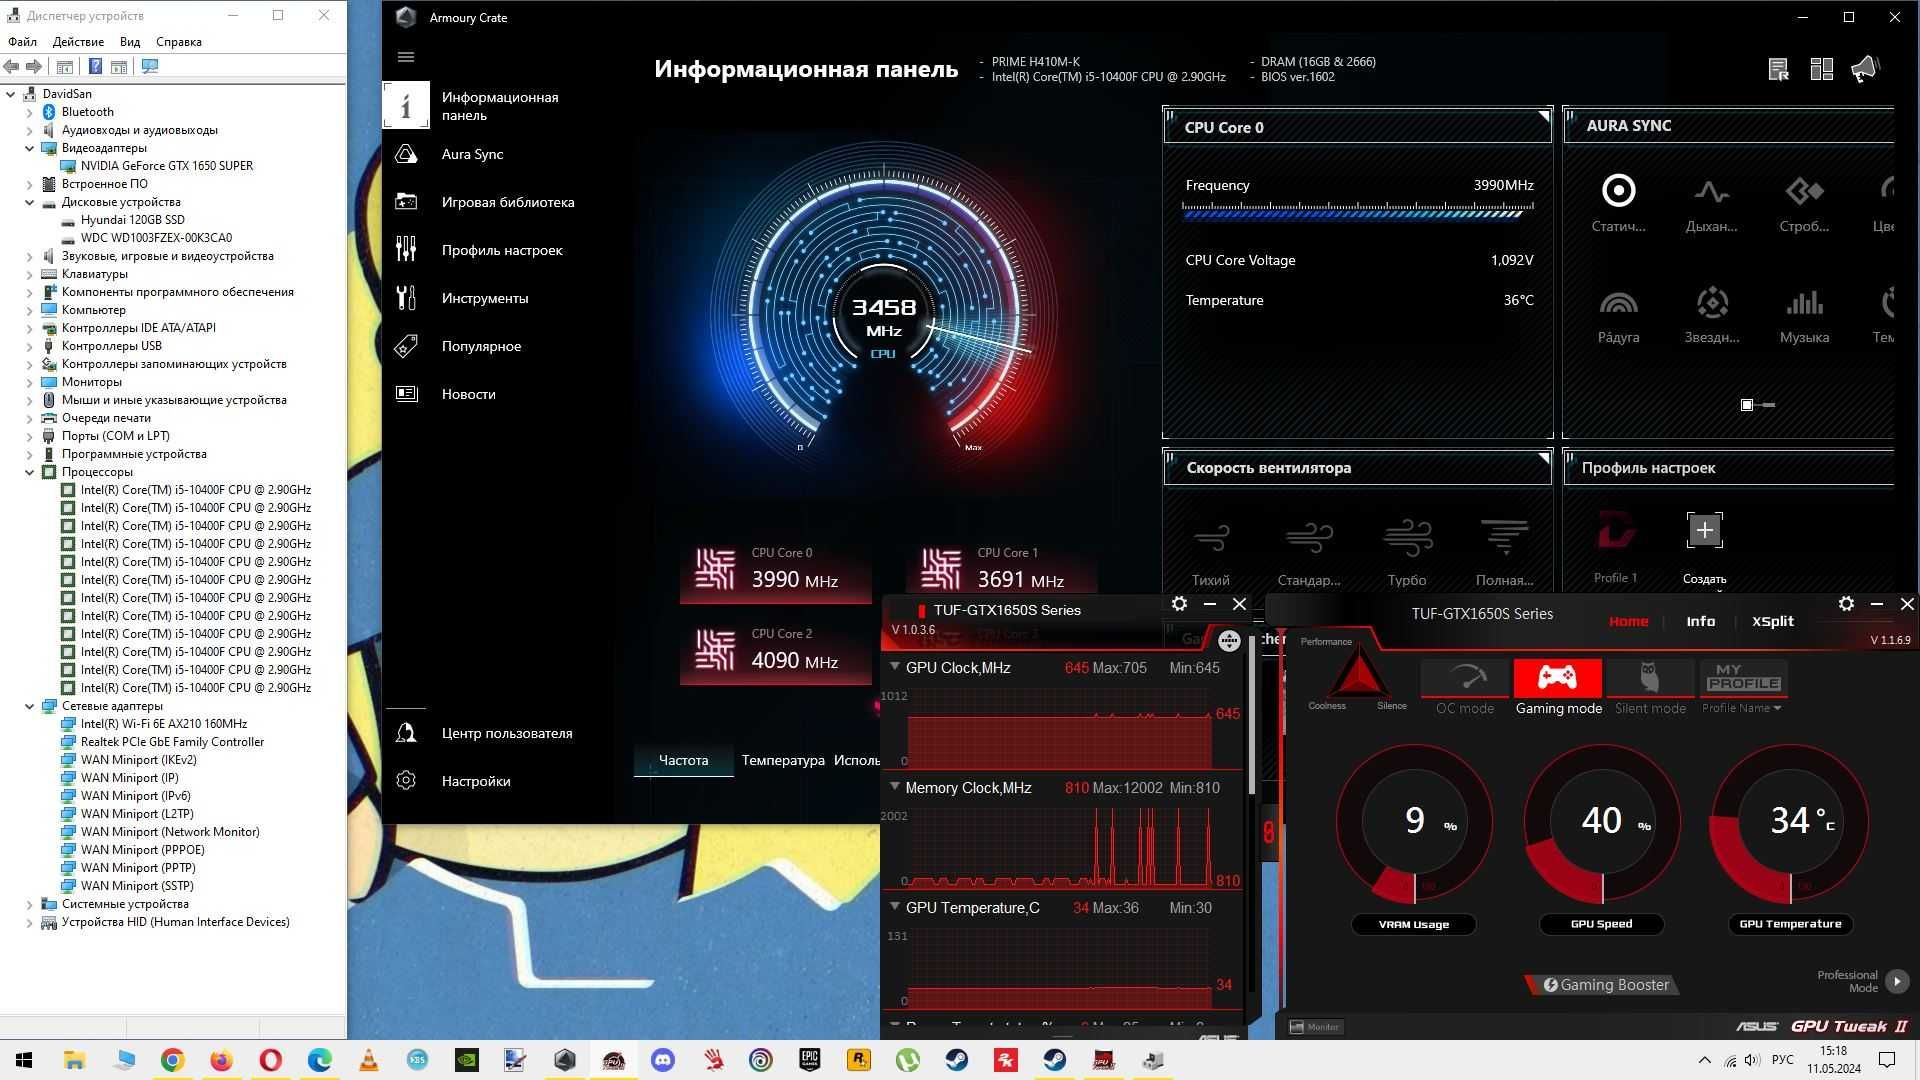Collapse the GPU Temperature,C graph

pyautogui.click(x=895, y=906)
